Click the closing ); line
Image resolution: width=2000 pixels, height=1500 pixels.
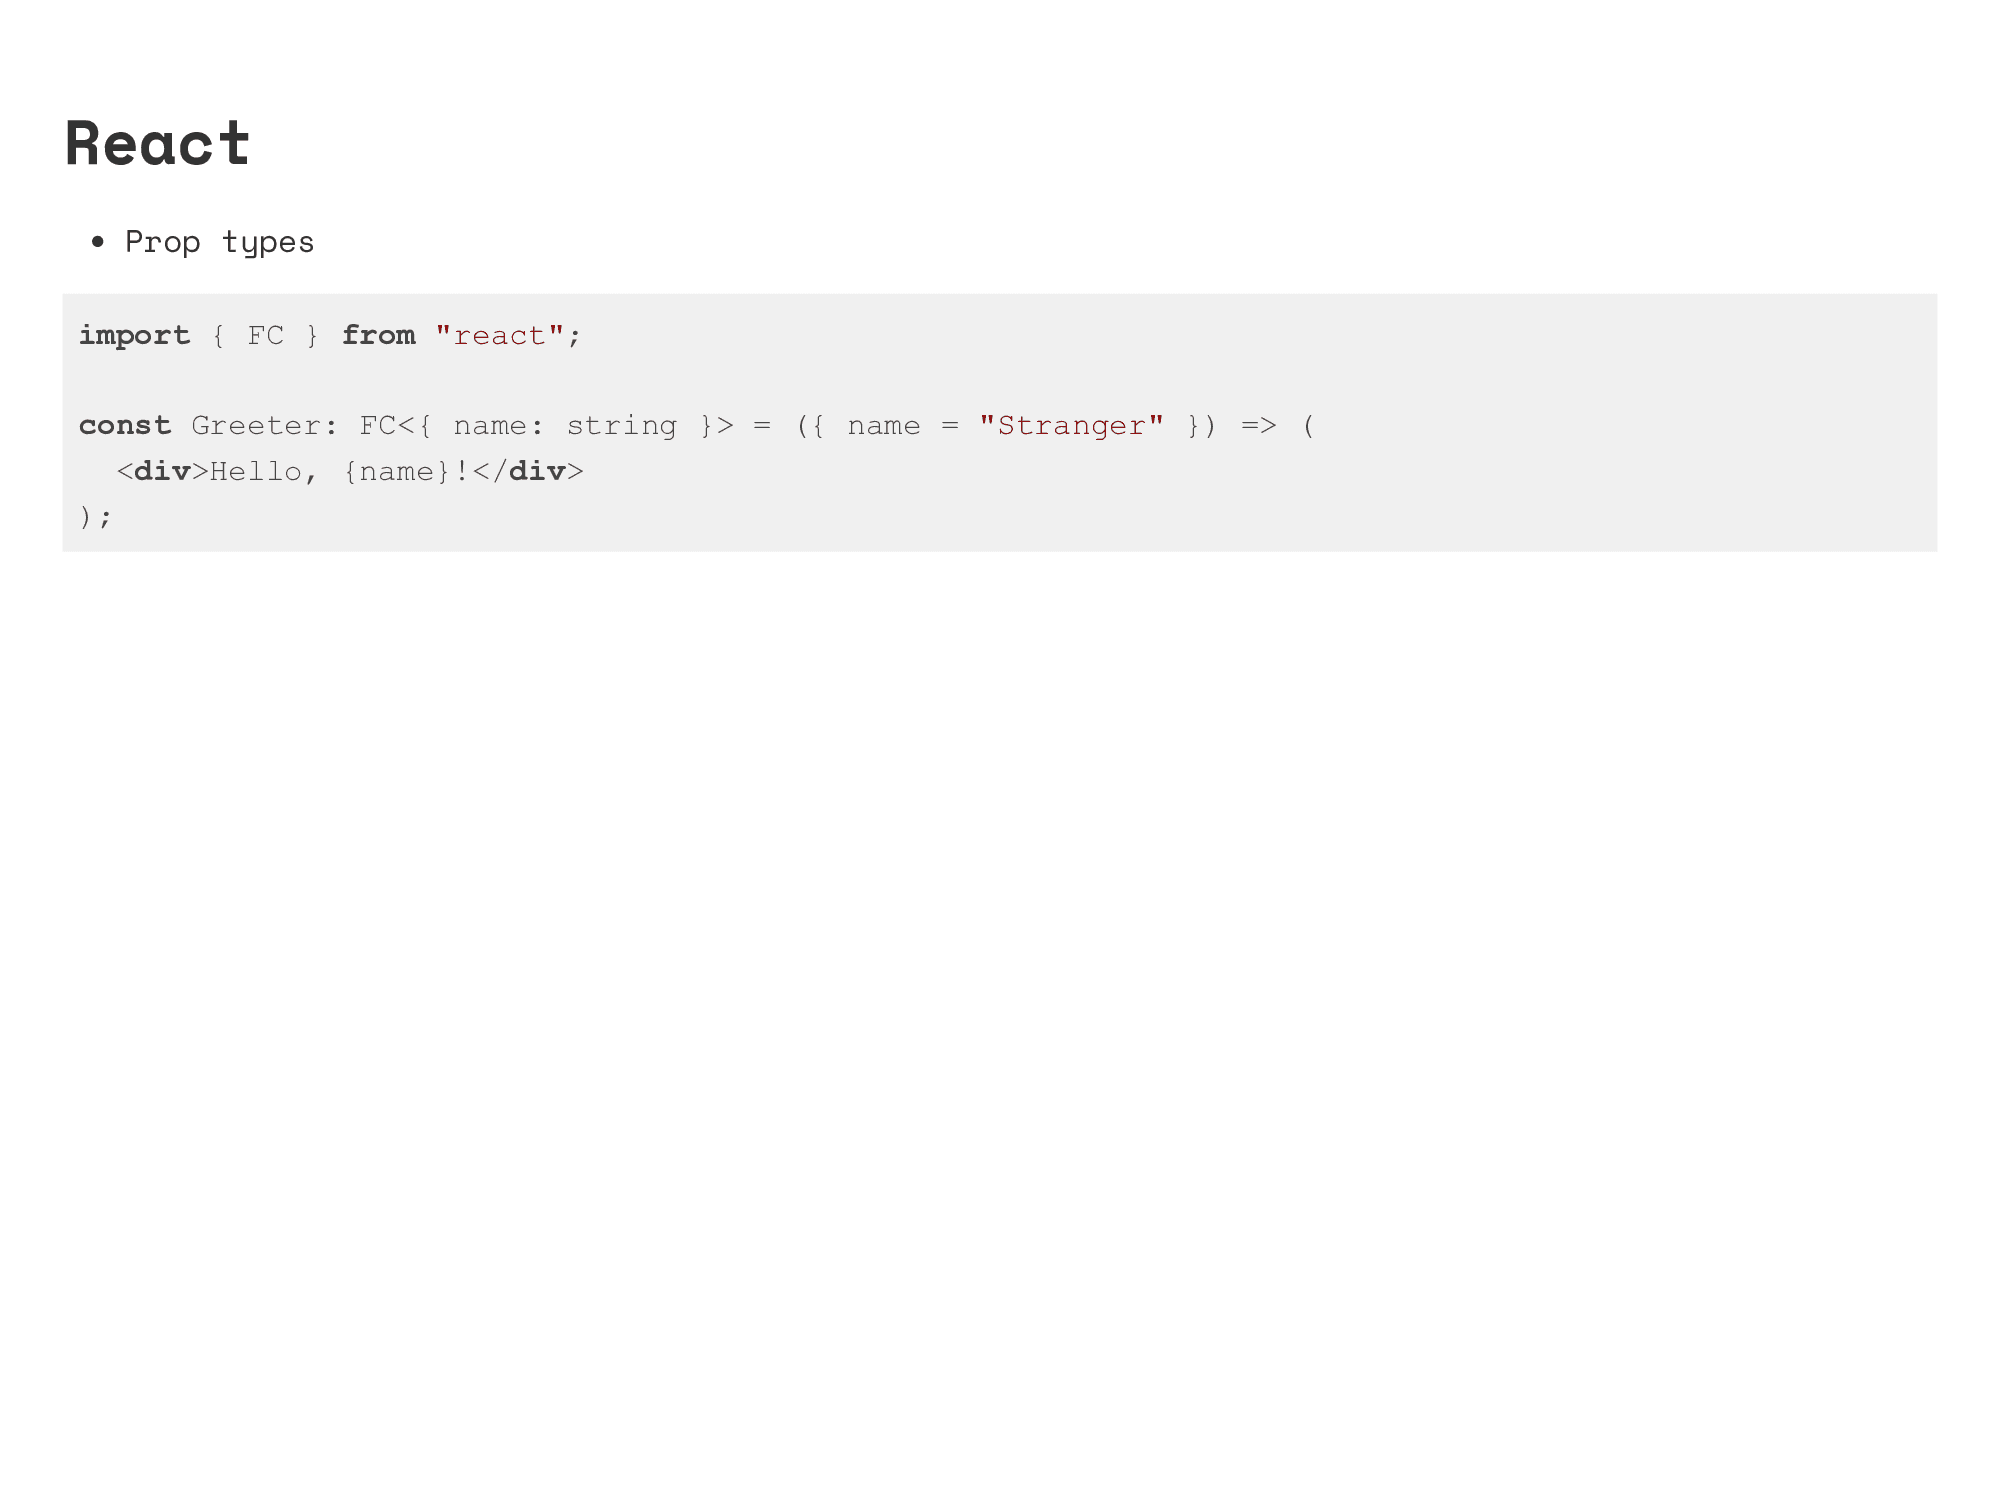96,516
